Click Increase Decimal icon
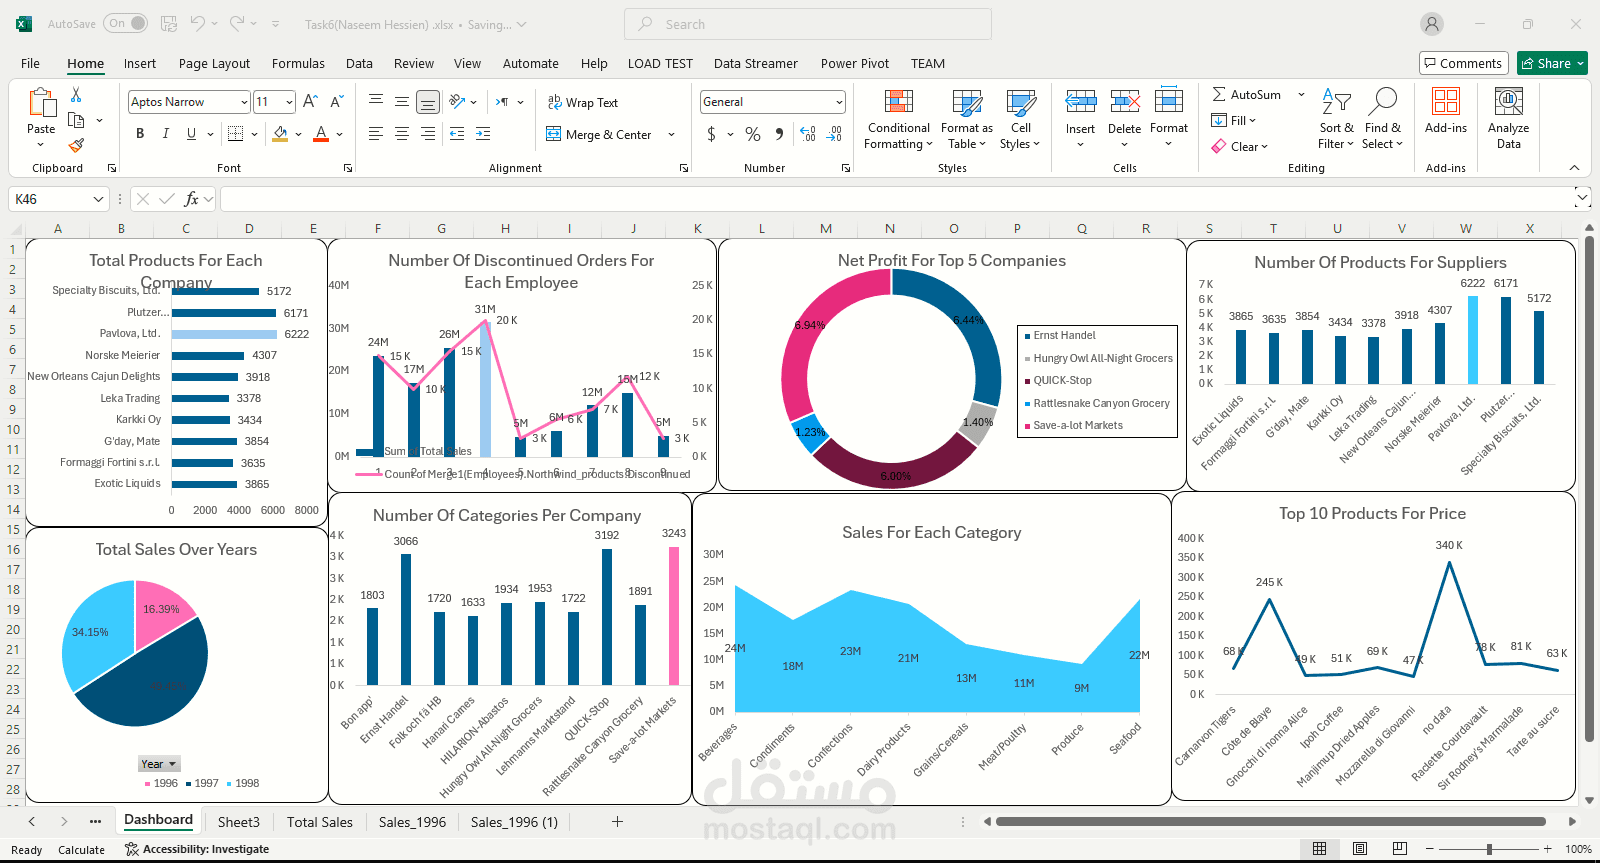Viewport: 1600px width, 863px height. (808, 134)
